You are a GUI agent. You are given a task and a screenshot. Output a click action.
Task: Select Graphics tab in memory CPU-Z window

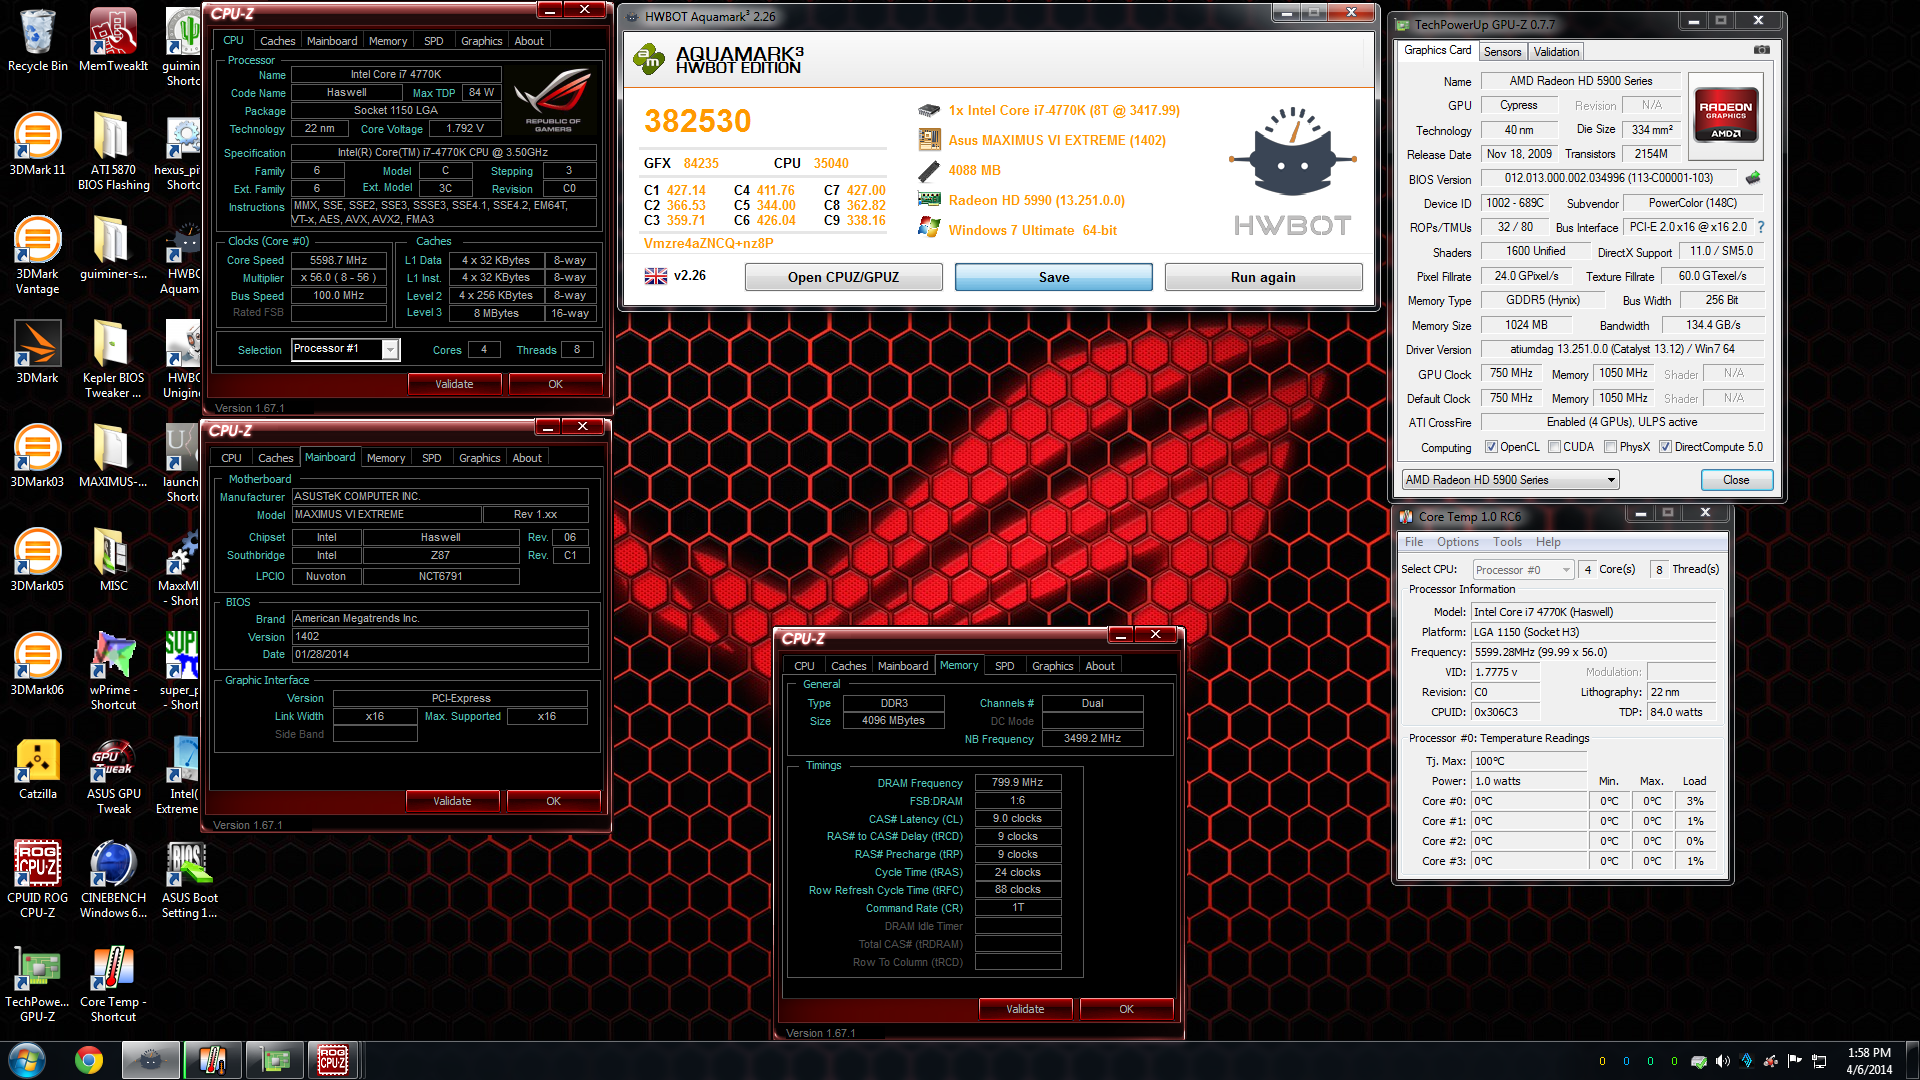[x=1052, y=666]
